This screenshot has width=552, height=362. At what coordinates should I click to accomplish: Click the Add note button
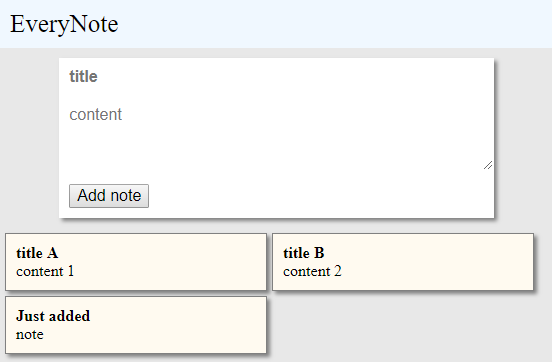pyautogui.click(x=109, y=196)
